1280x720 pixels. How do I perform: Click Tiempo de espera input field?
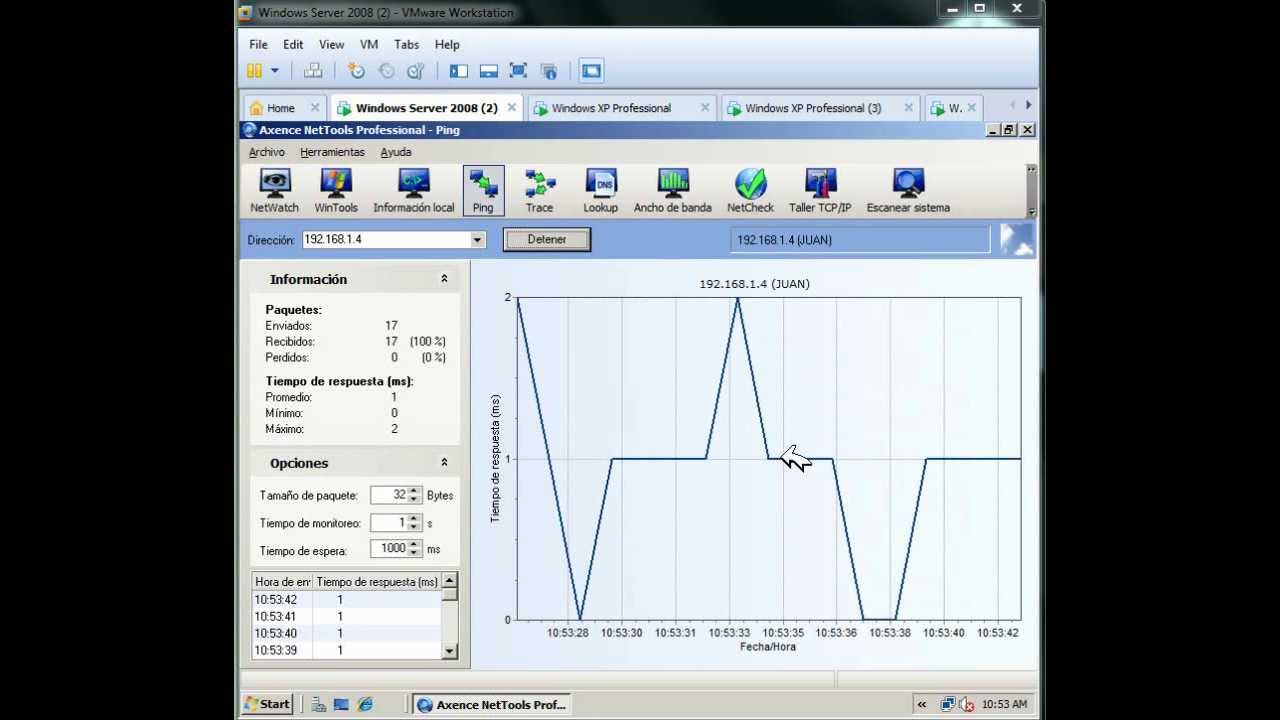click(x=389, y=548)
